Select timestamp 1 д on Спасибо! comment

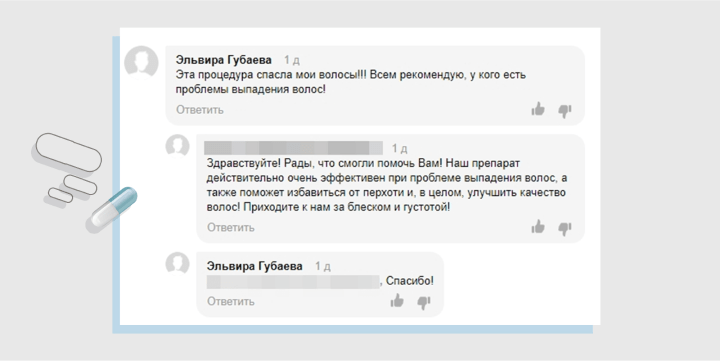click(323, 266)
